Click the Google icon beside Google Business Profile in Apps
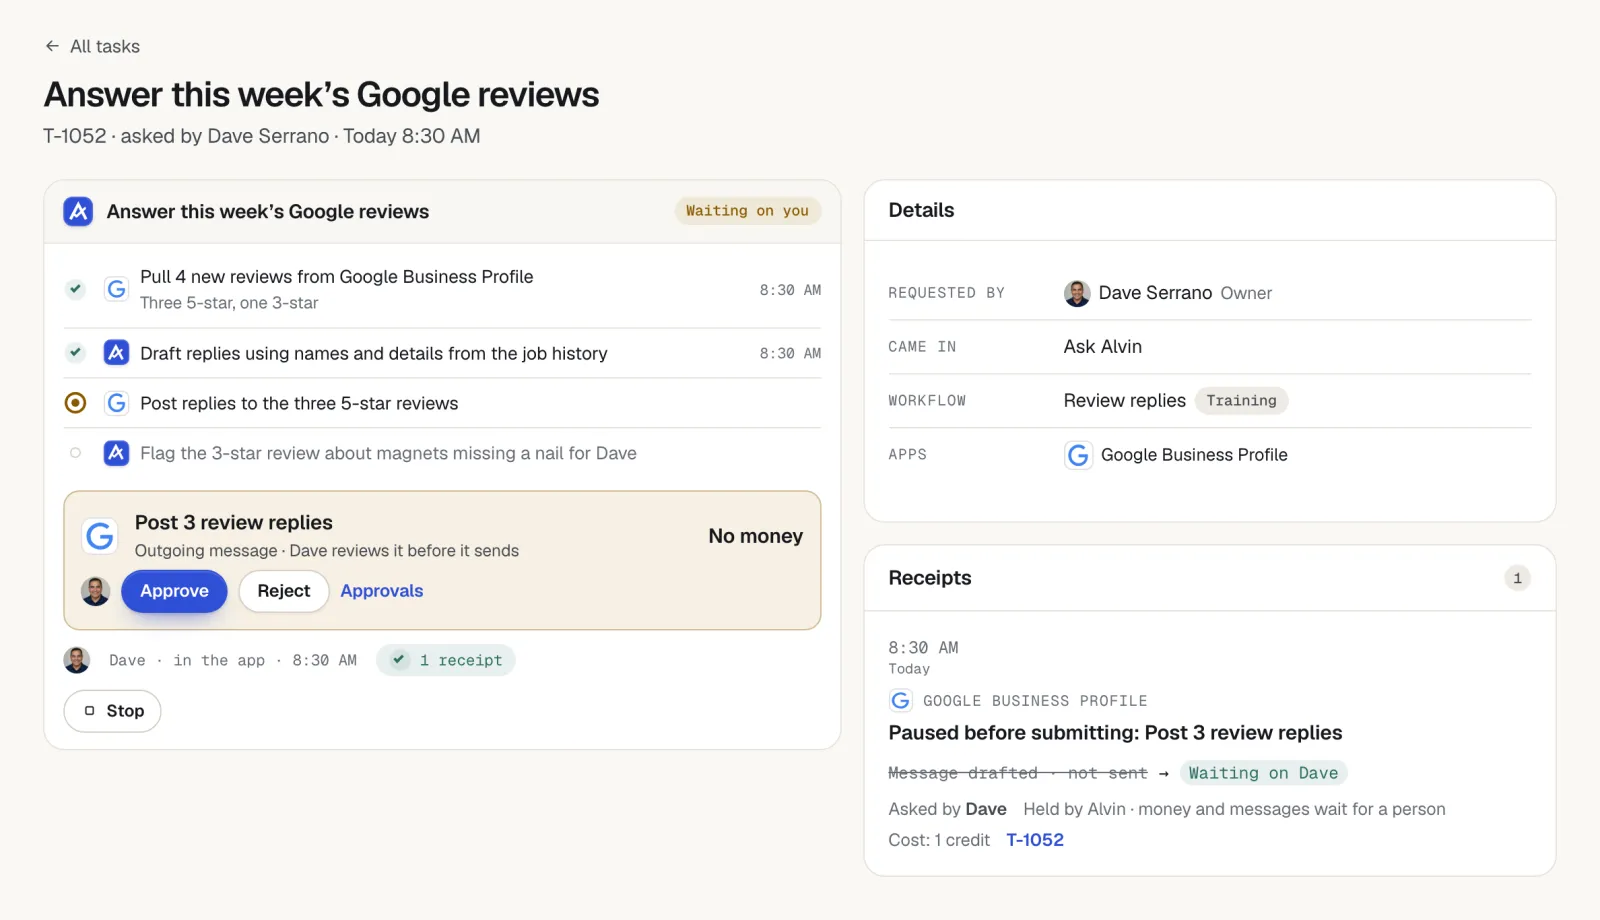The width and height of the screenshot is (1600, 920). (x=1078, y=455)
